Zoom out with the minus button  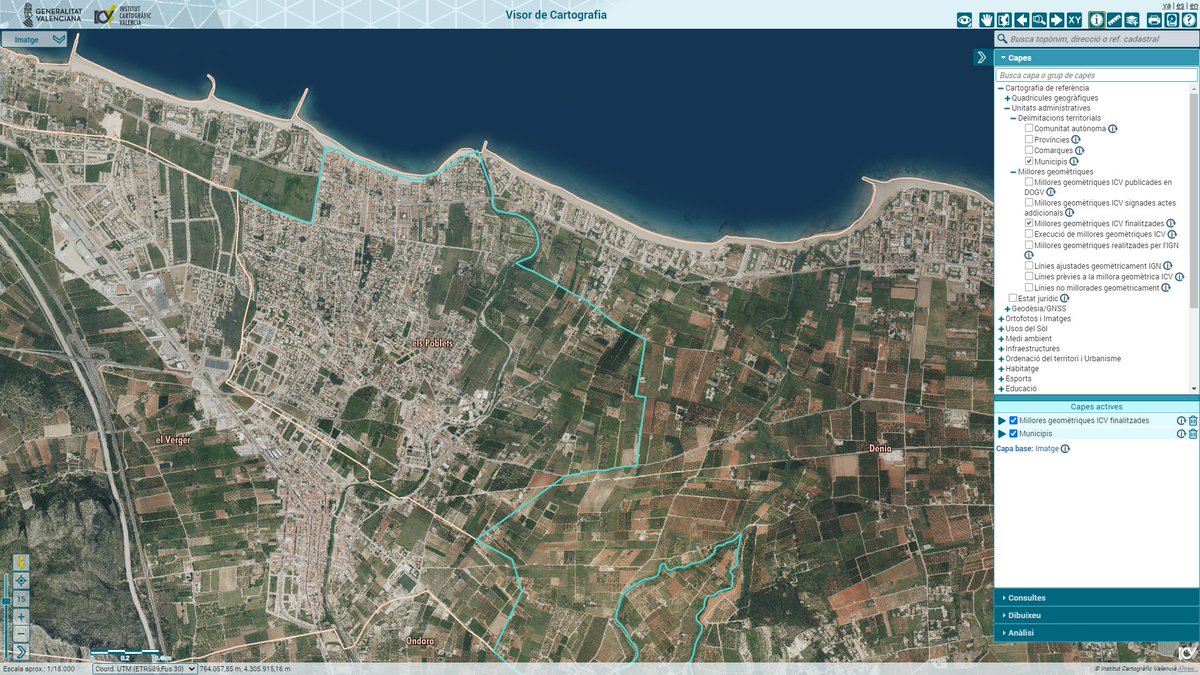point(21,634)
